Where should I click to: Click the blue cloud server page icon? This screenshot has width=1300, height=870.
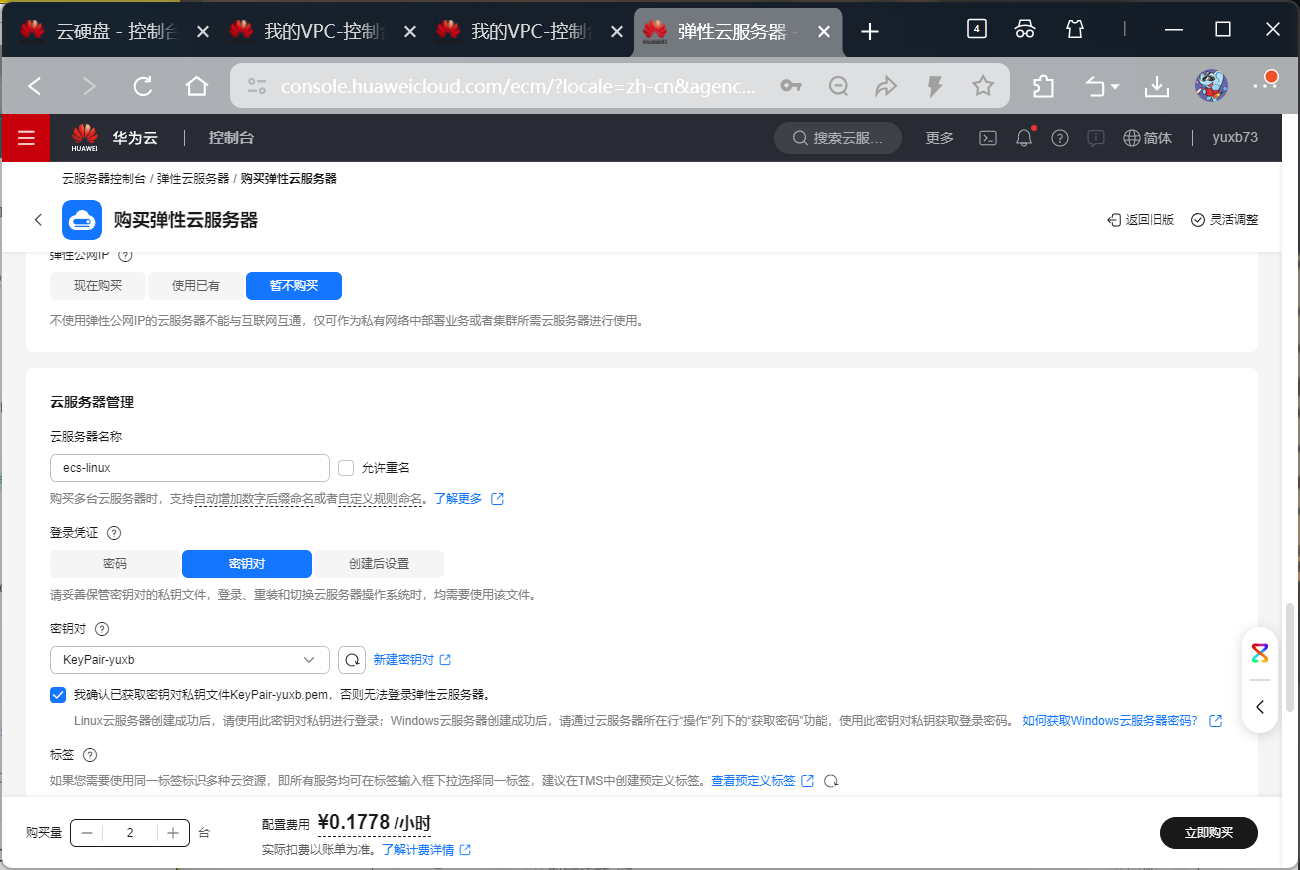[x=82, y=220]
